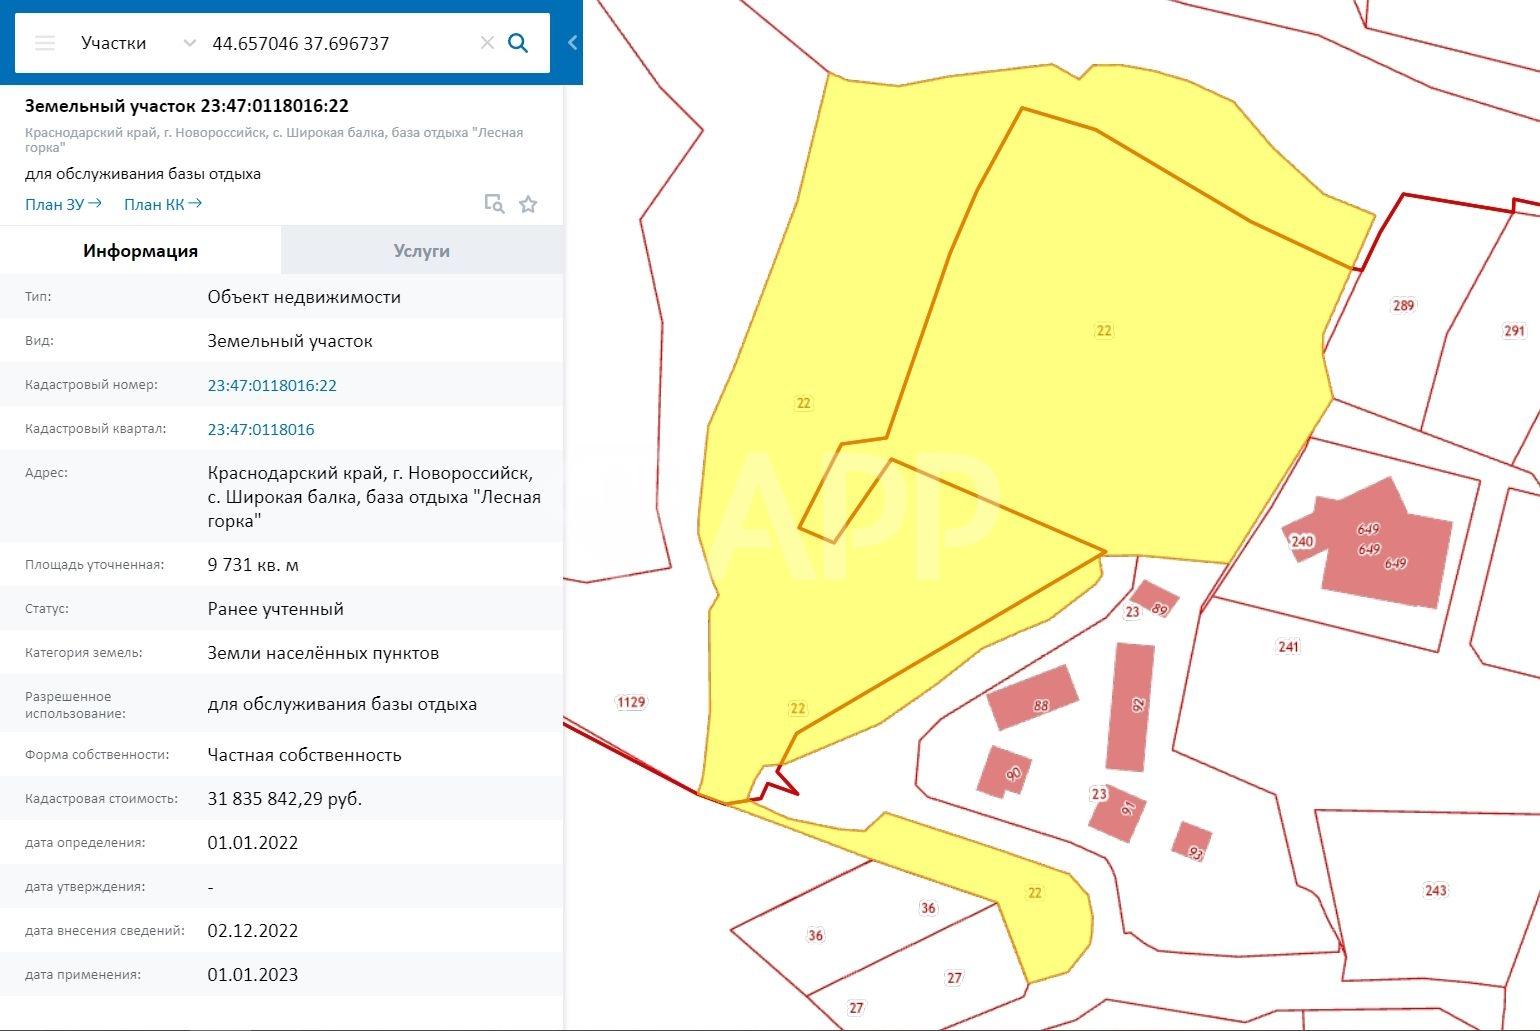1540x1031 pixels.
Task: Open cadastral quarter 23:47:0118016 link
Action: (261, 429)
